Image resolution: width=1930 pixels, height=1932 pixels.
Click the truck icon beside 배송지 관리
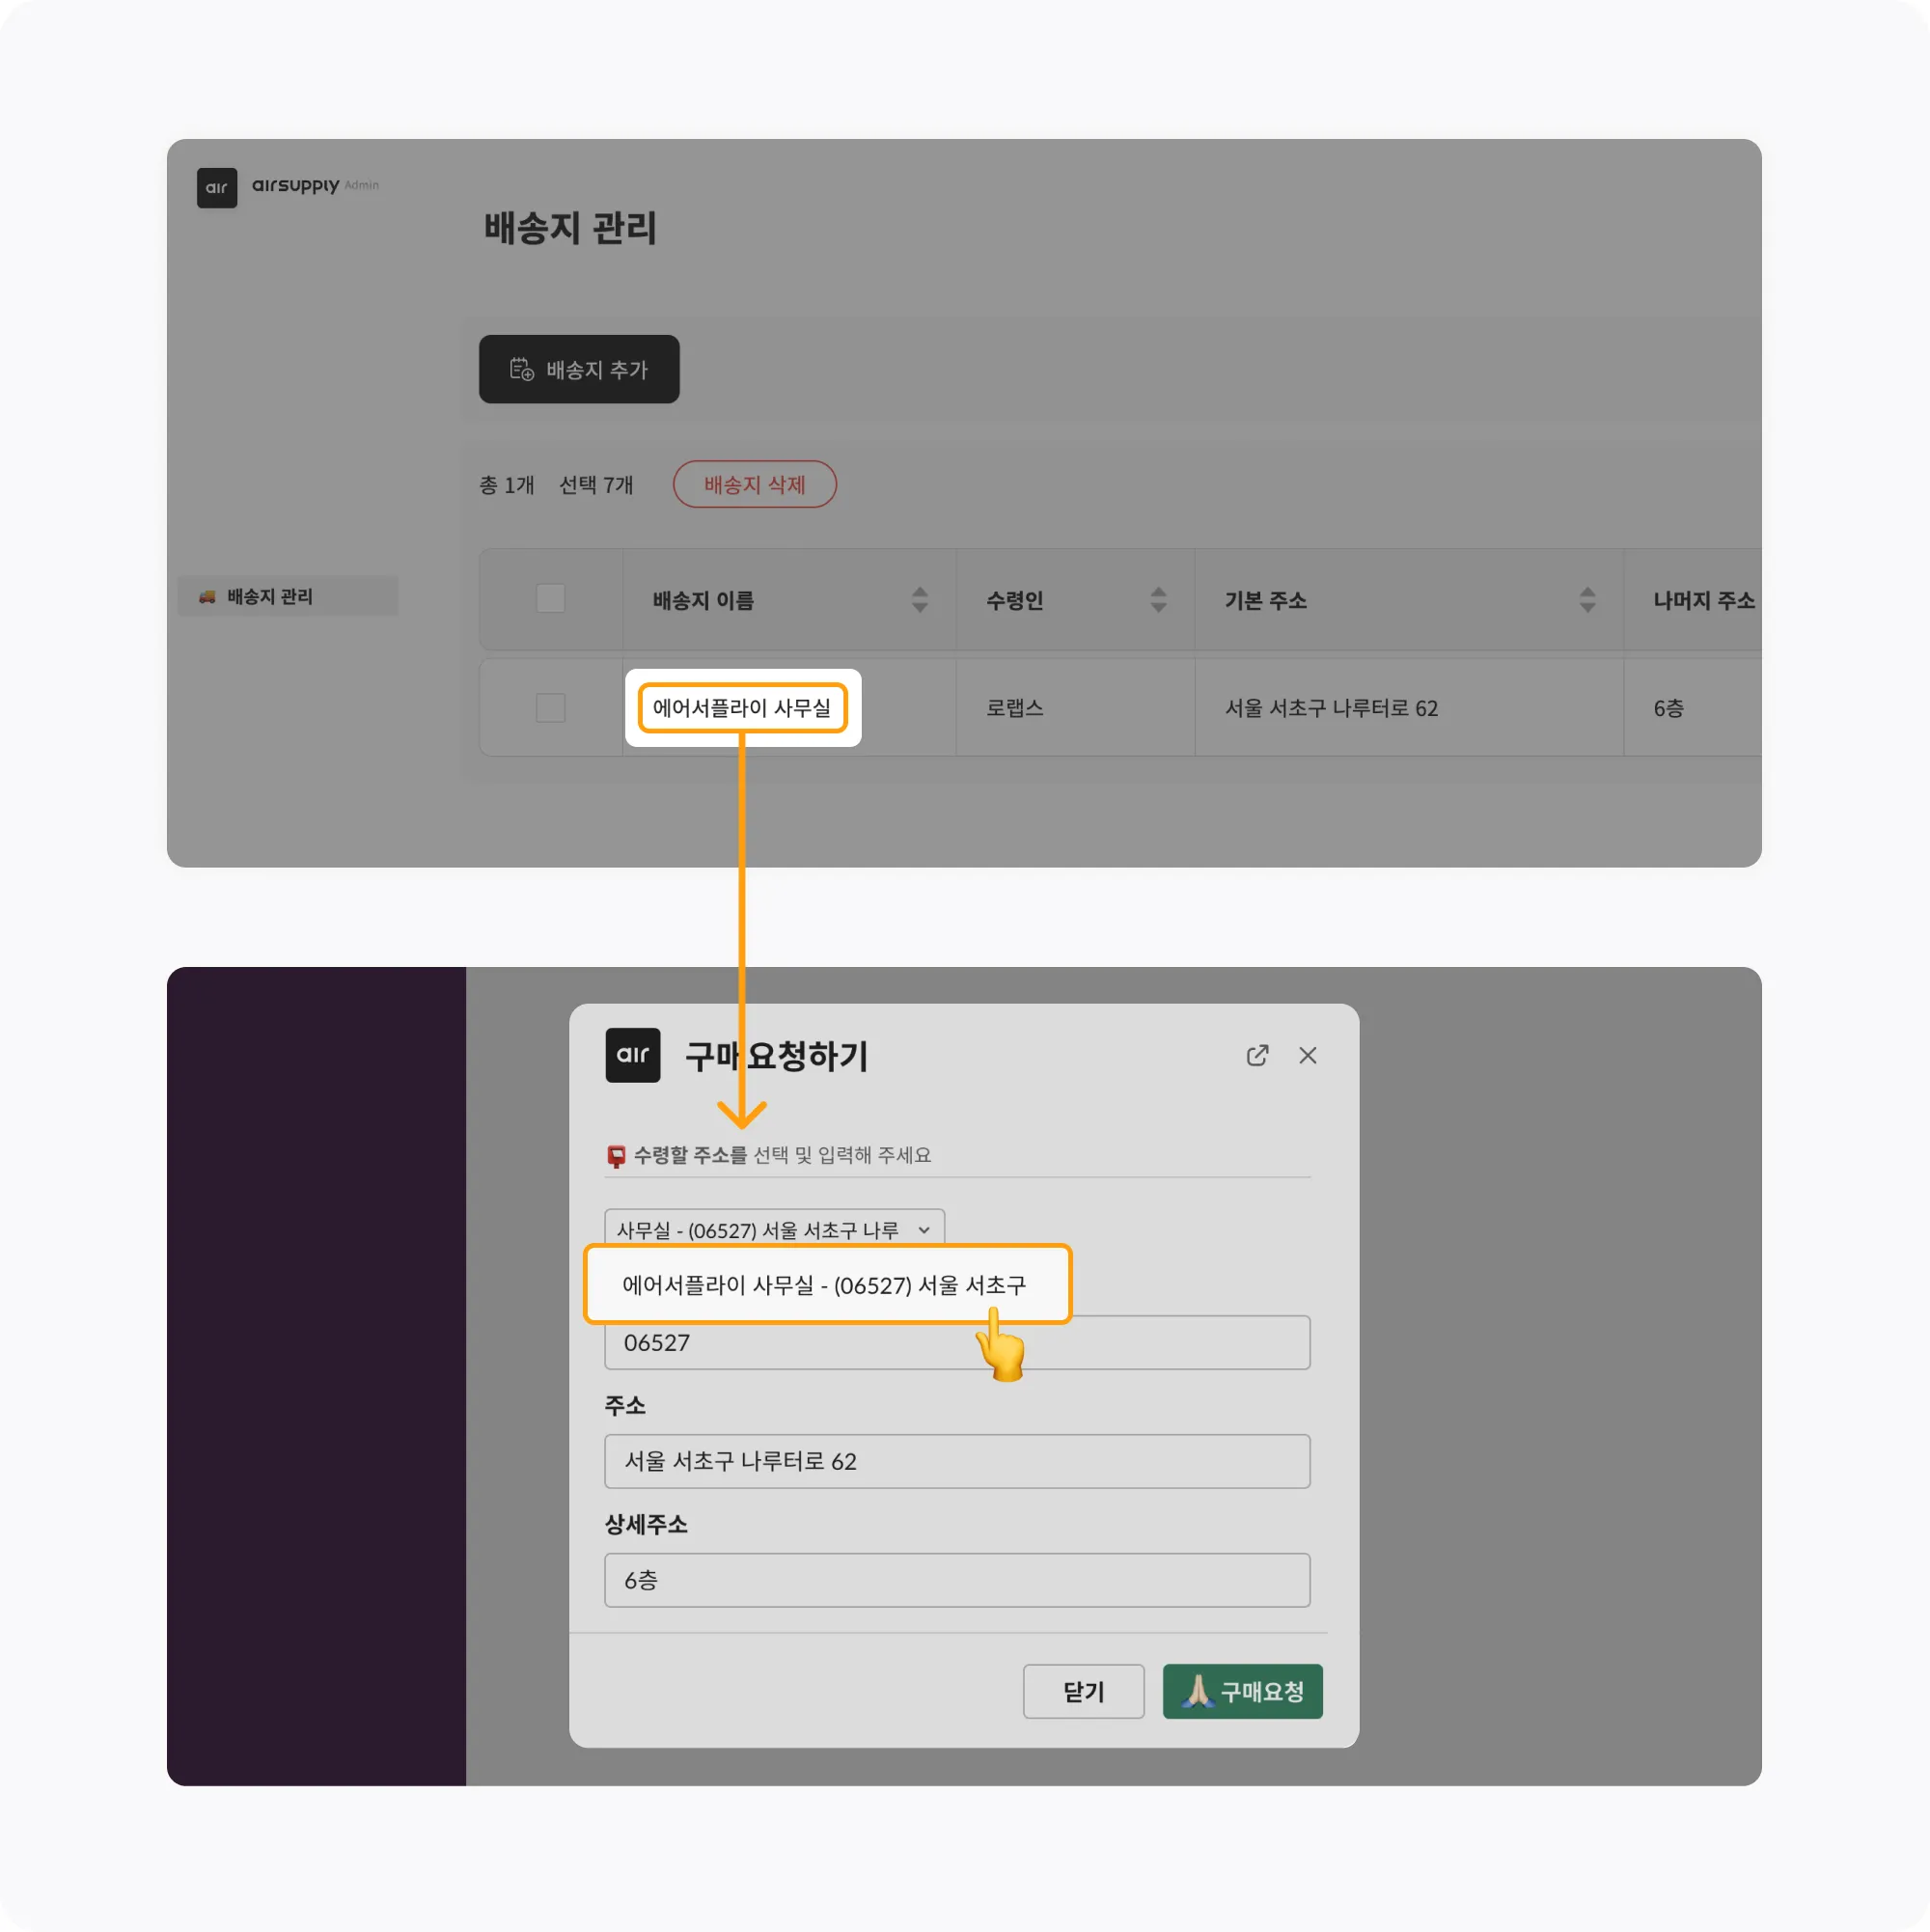tap(207, 596)
